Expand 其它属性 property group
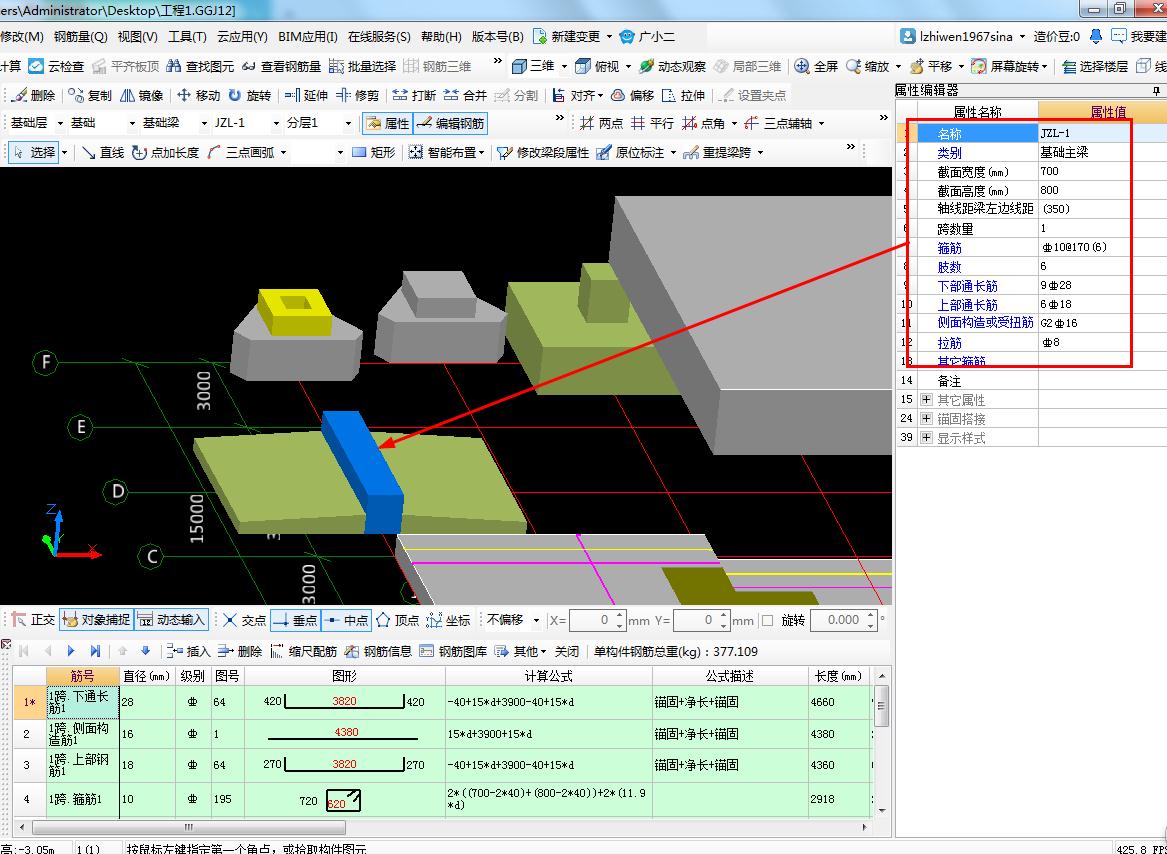Viewport: 1167px width, 854px height. (926, 400)
